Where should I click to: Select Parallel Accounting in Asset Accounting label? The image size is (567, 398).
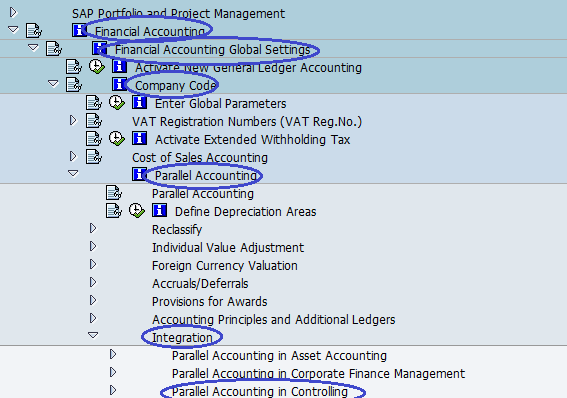tap(280, 356)
